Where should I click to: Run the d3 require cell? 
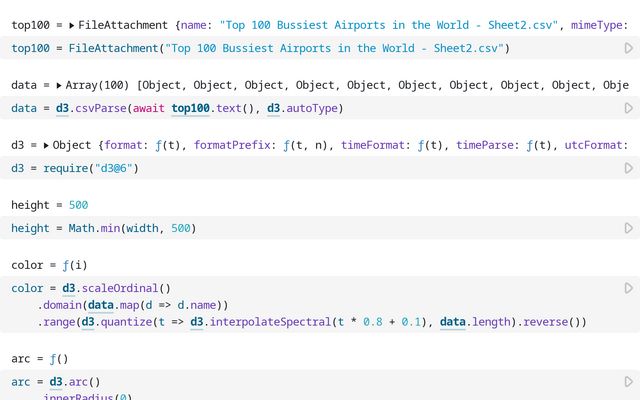point(629,168)
